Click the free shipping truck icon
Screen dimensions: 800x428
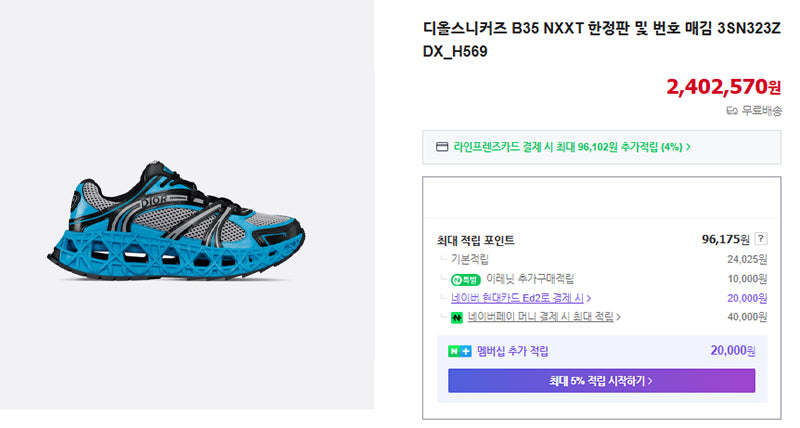pos(732,111)
